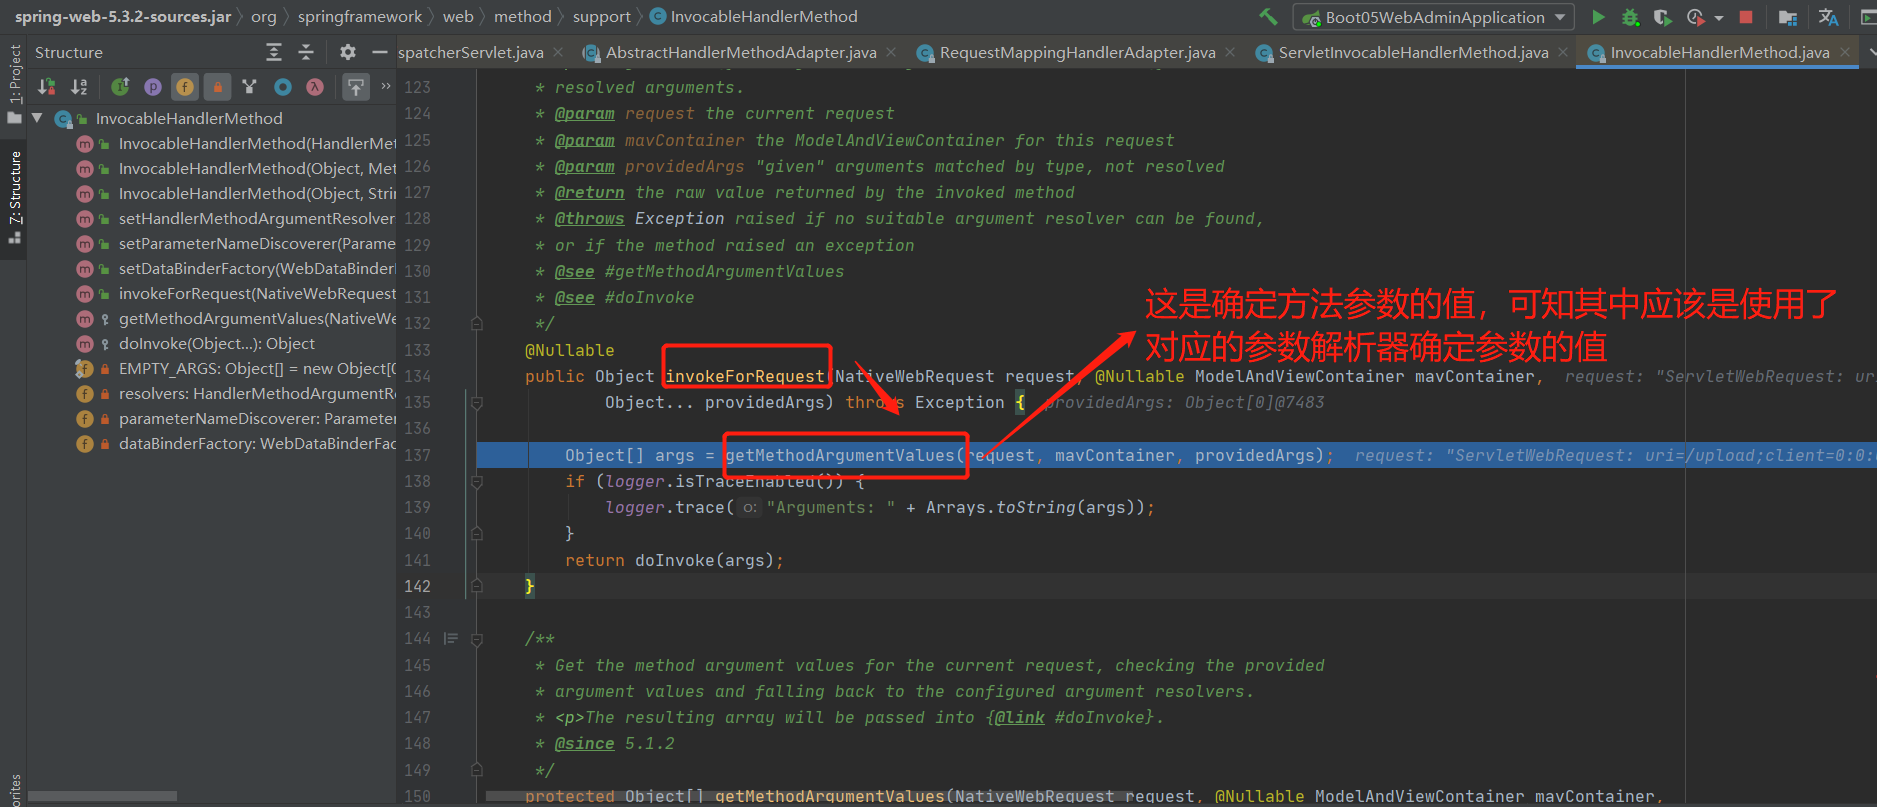1877x807 pixels.
Task: Toggle Show Lambdas with the lambda icon
Action: pos(315,87)
